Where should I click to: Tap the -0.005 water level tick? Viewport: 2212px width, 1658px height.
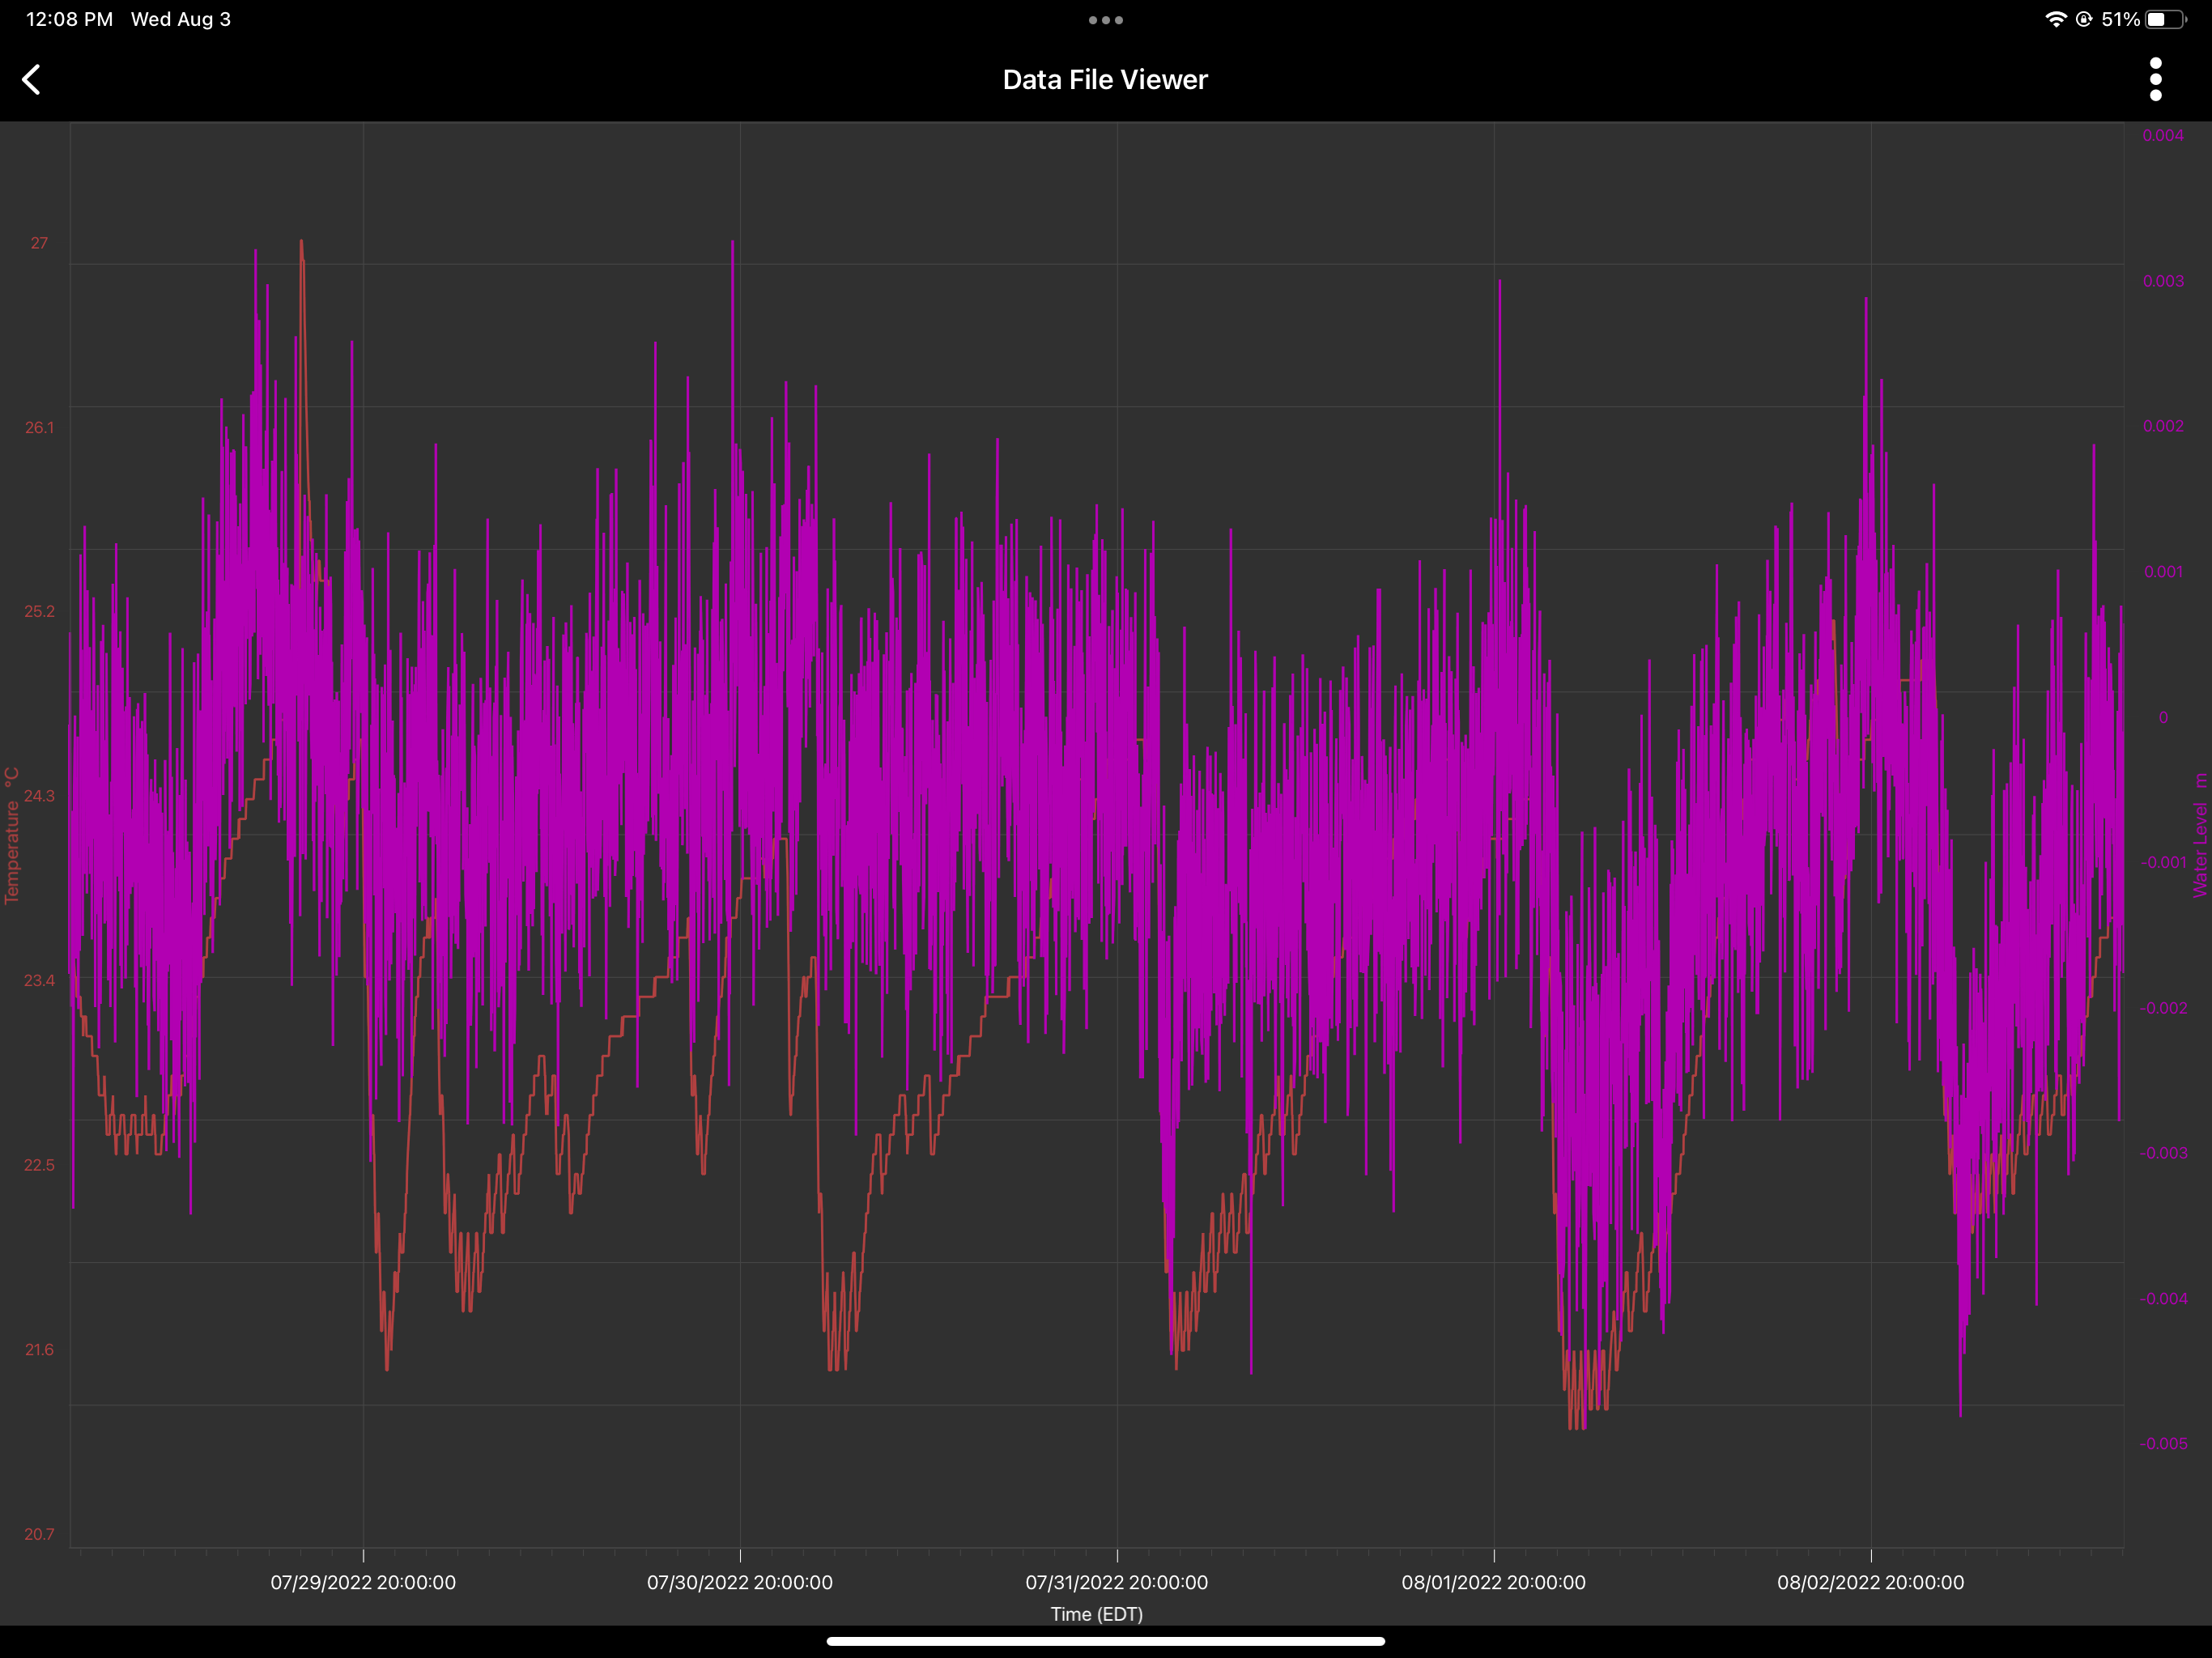click(x=2162, y=1443)
